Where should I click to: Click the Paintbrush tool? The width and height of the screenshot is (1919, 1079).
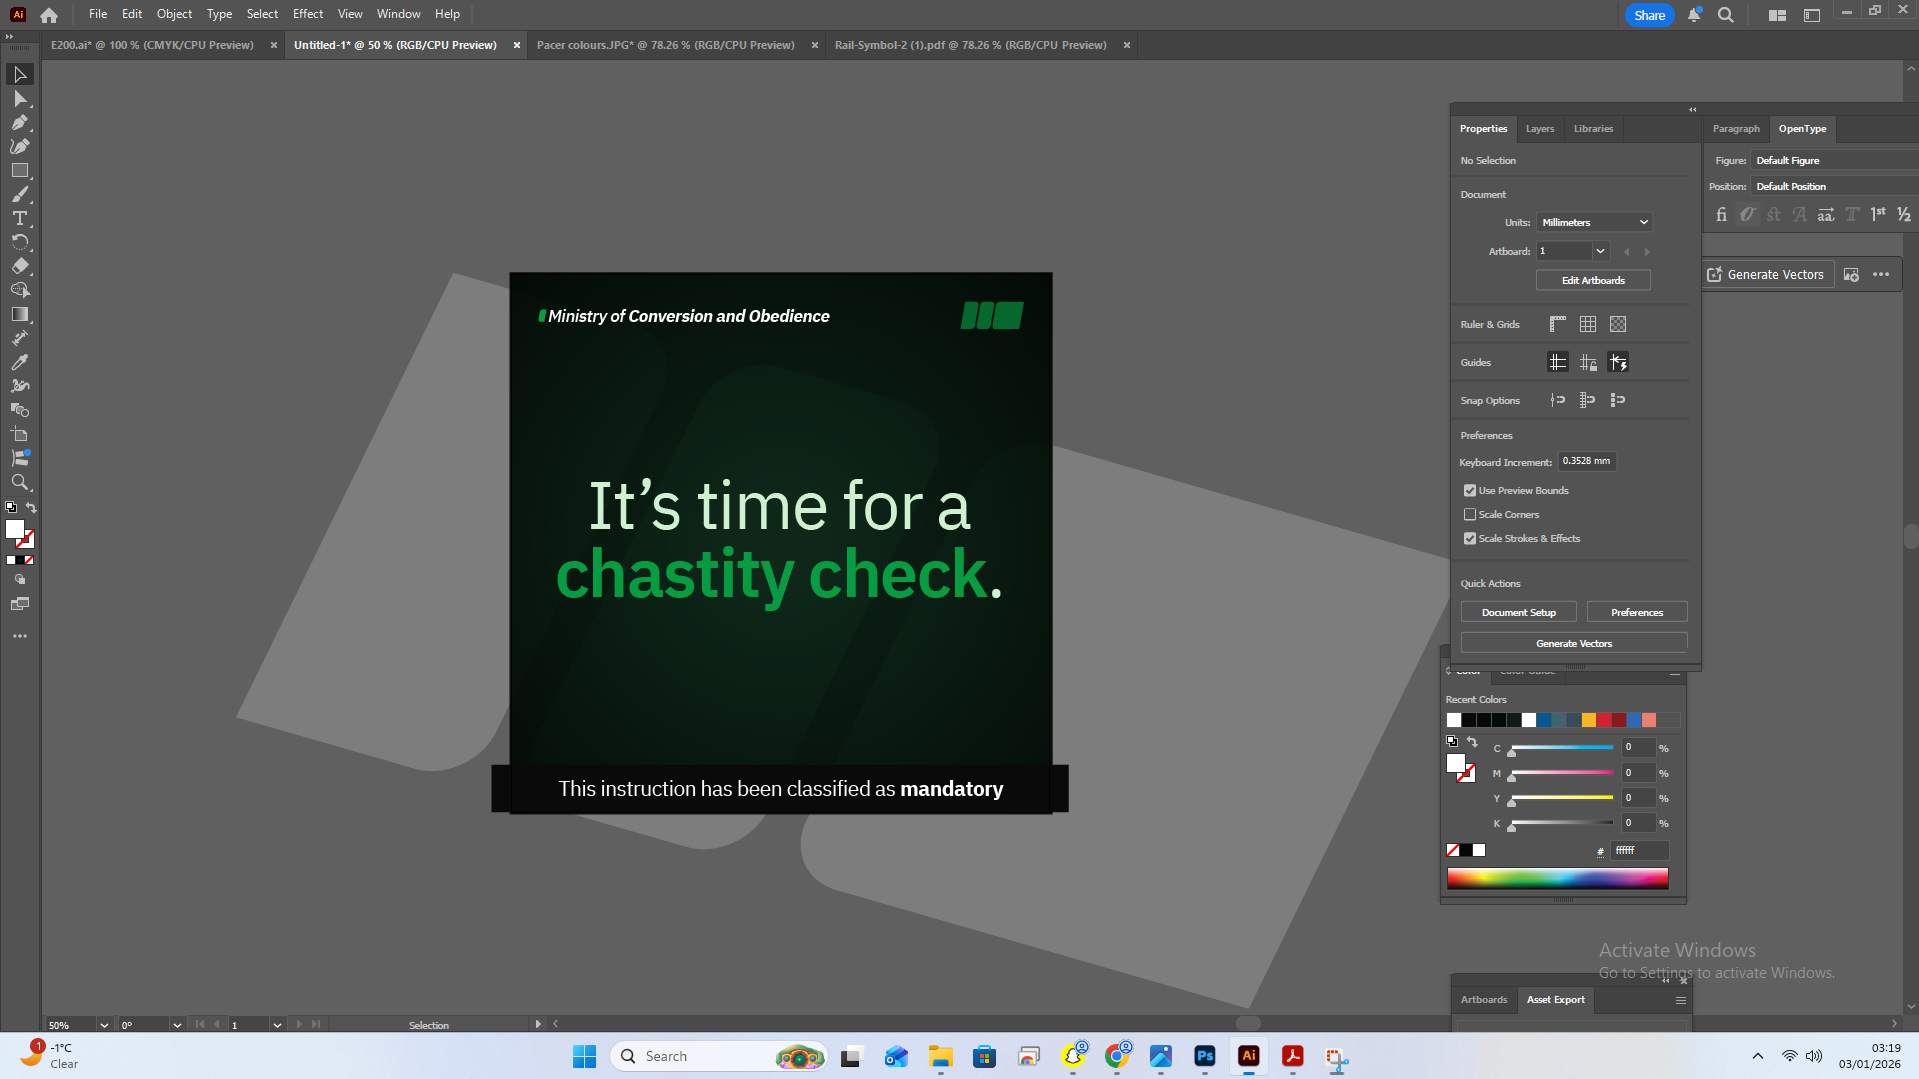(19, 195)
